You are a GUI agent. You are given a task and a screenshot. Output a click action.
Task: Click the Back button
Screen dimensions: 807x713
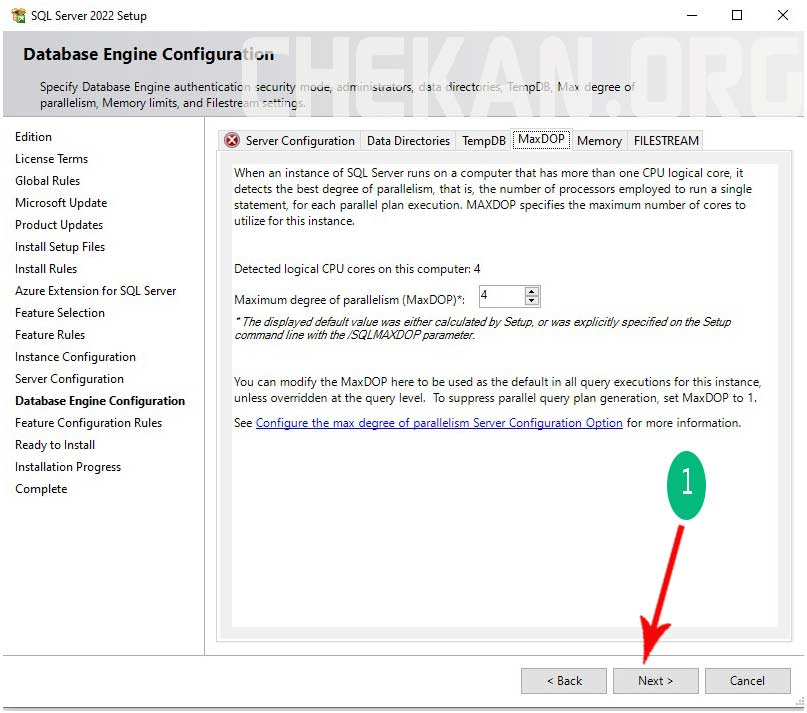coord(564,681)
